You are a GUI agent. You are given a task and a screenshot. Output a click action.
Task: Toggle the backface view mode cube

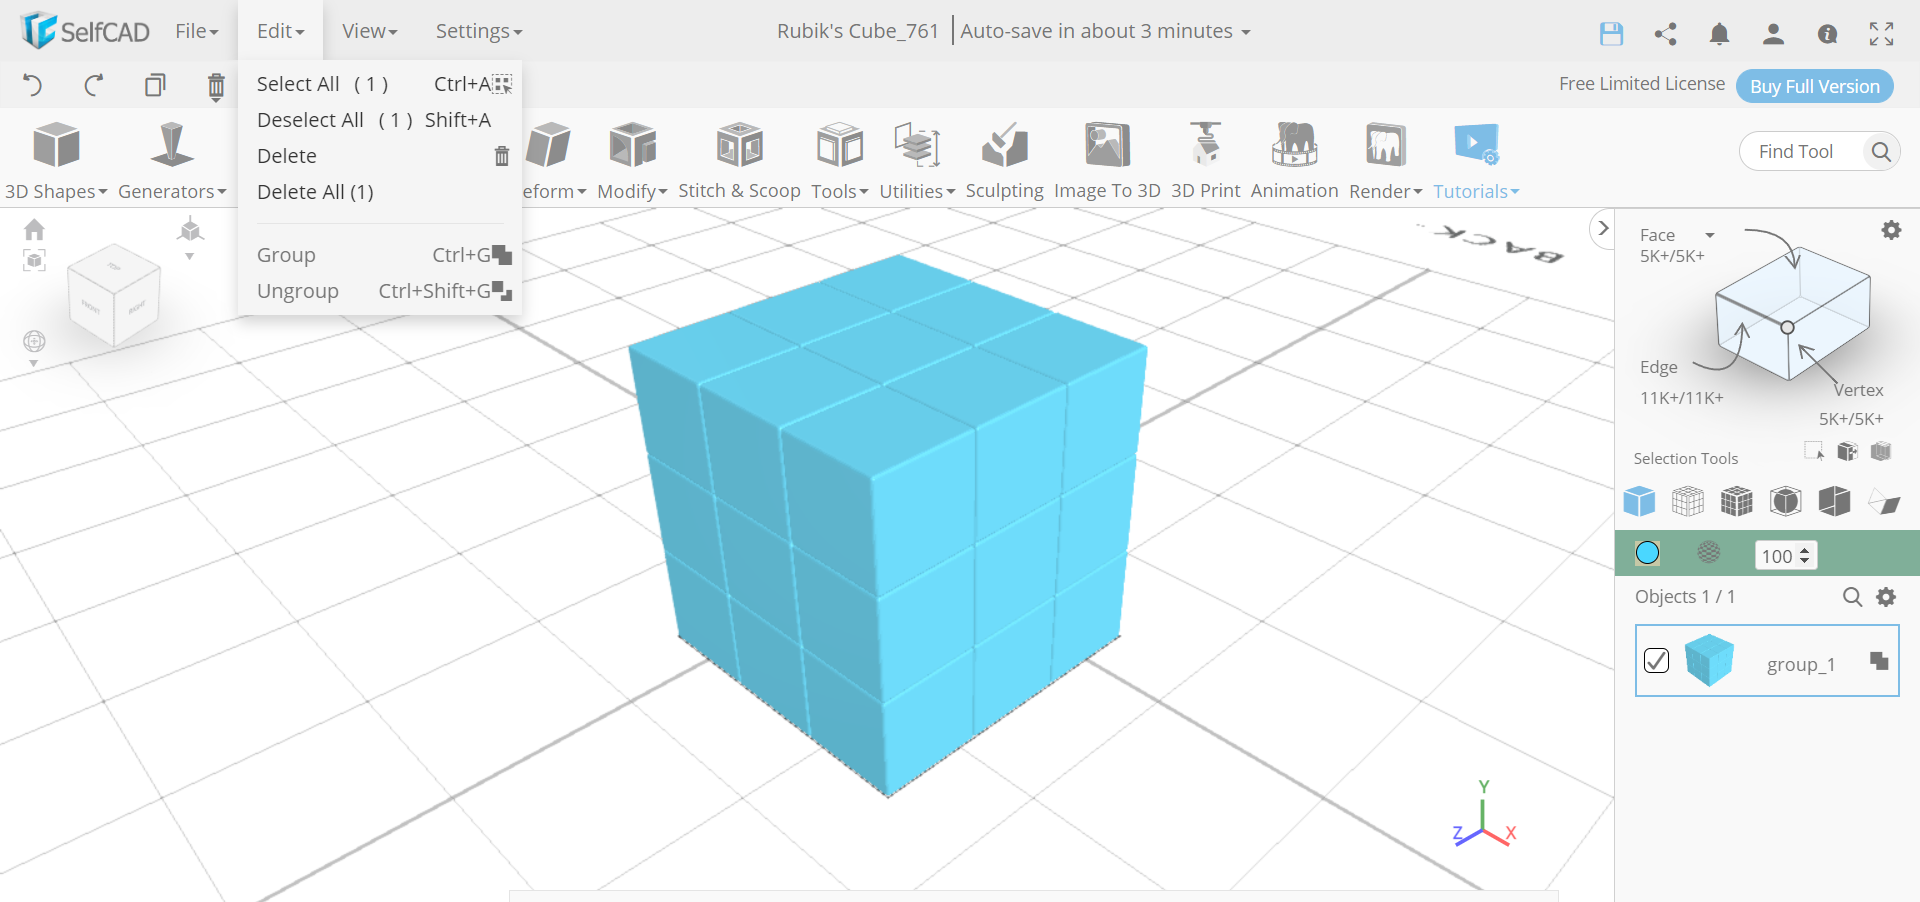pos(1835,501)
